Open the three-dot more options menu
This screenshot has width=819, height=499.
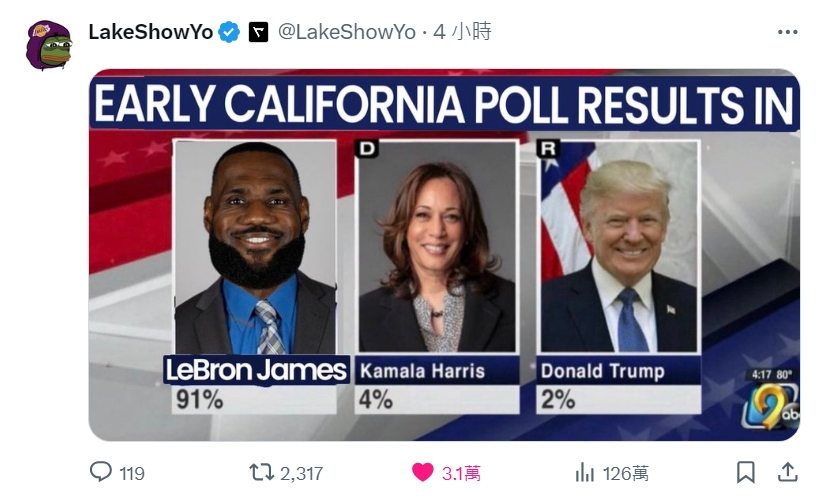788,32
